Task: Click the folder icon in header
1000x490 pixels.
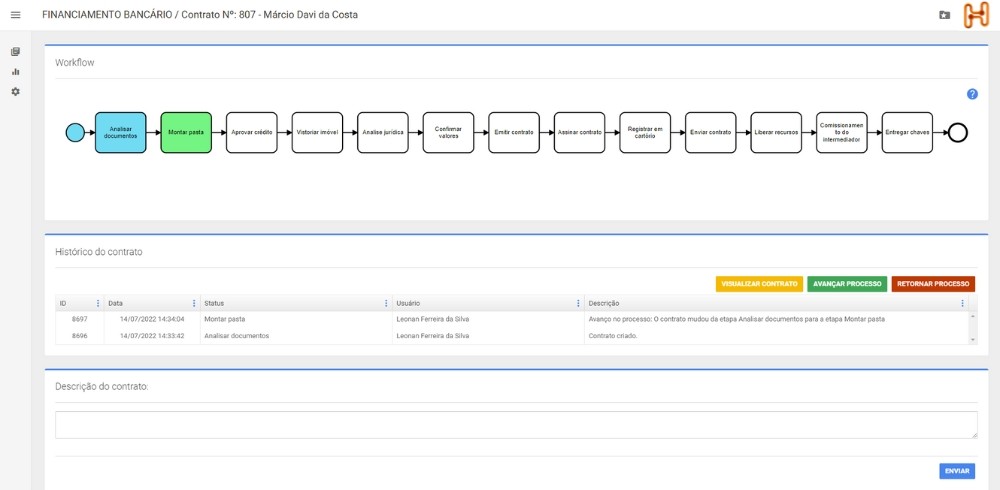Action: [x=945, y=15]
